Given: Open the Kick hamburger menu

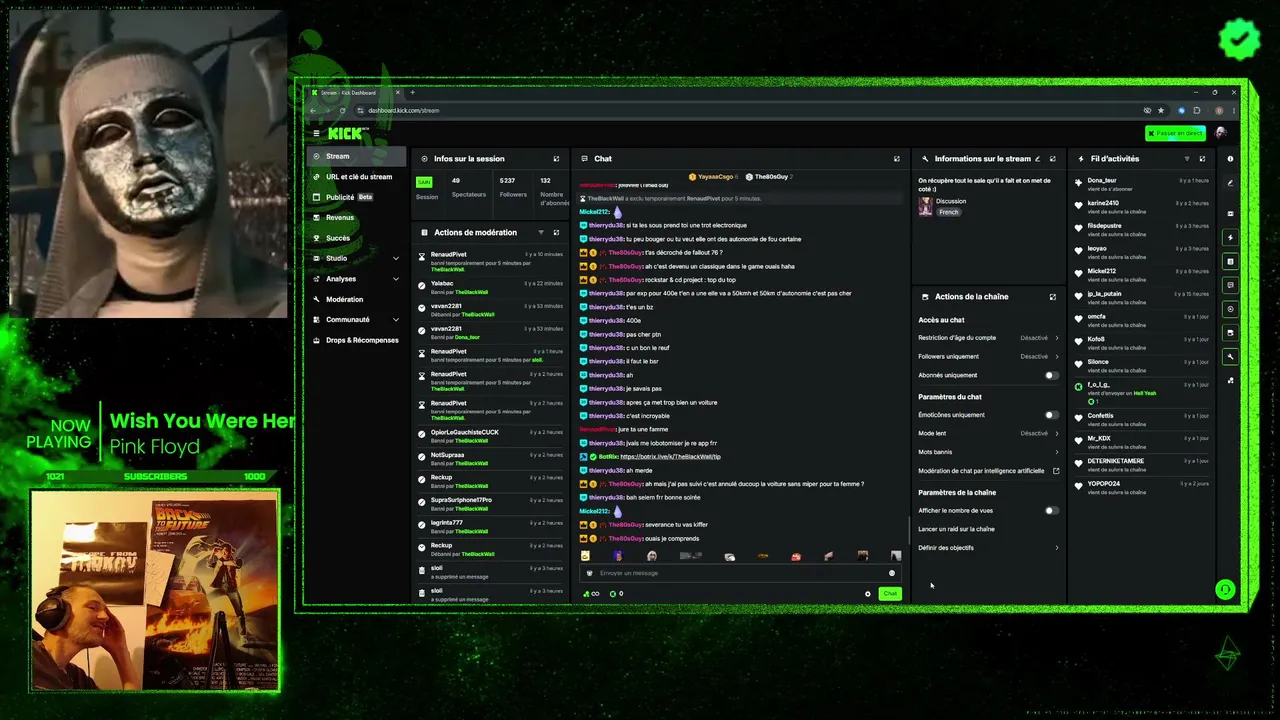Looking at the screenshot, I should tap(316, 133).
